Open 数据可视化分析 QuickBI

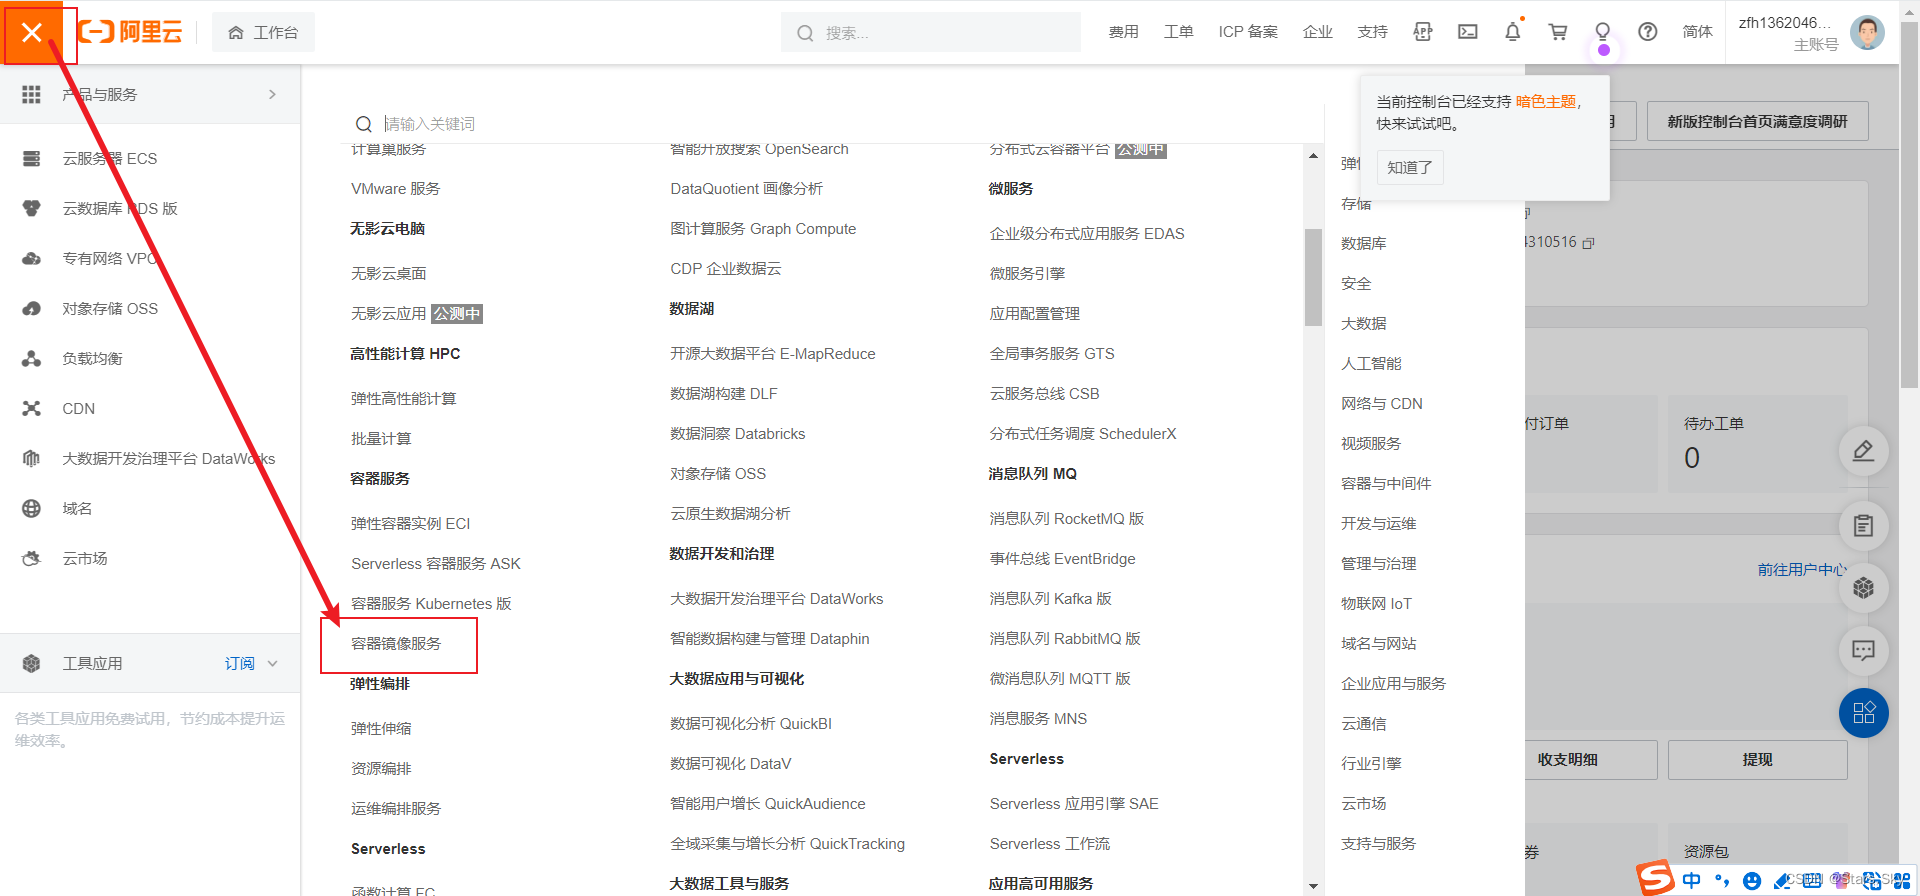tap(751, 723)
